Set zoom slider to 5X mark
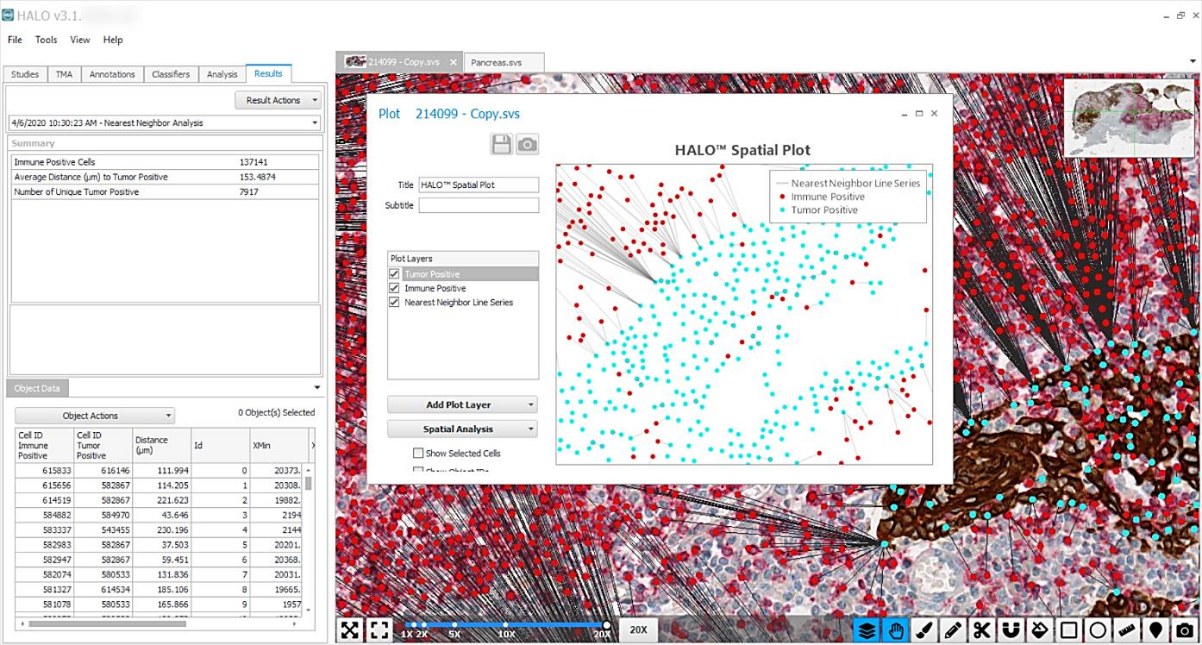Screen dimensions: 1202x645 455,626
